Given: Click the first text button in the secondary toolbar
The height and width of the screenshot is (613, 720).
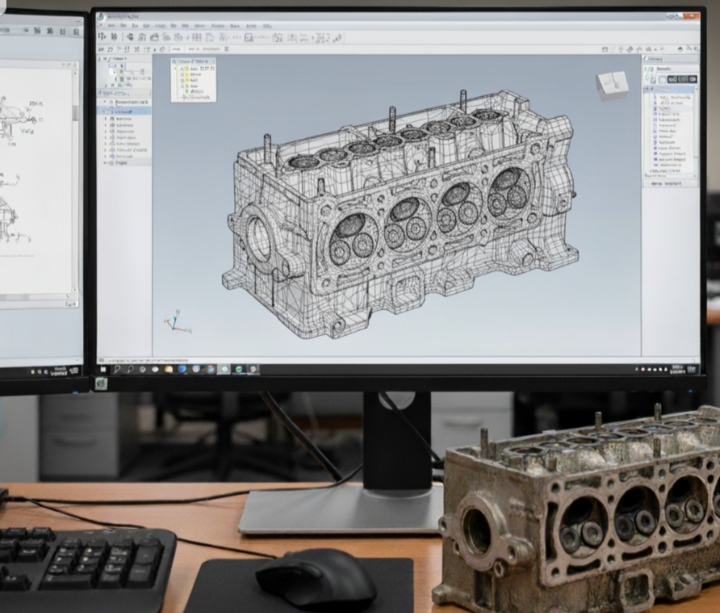Looking at the screenshot, I should click(177, 47).
